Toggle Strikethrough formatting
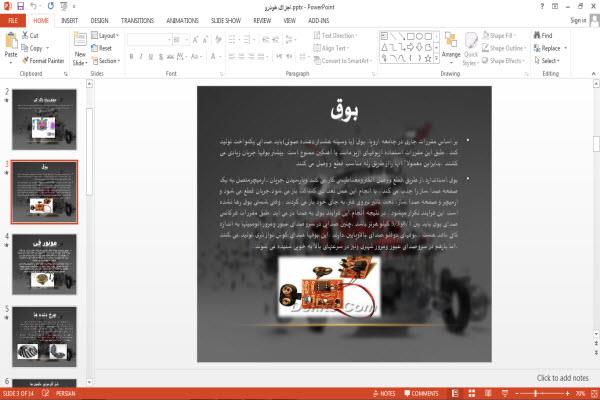Image resolution: width=600 pixels, height=400 pixels. (x=170, y=57)
